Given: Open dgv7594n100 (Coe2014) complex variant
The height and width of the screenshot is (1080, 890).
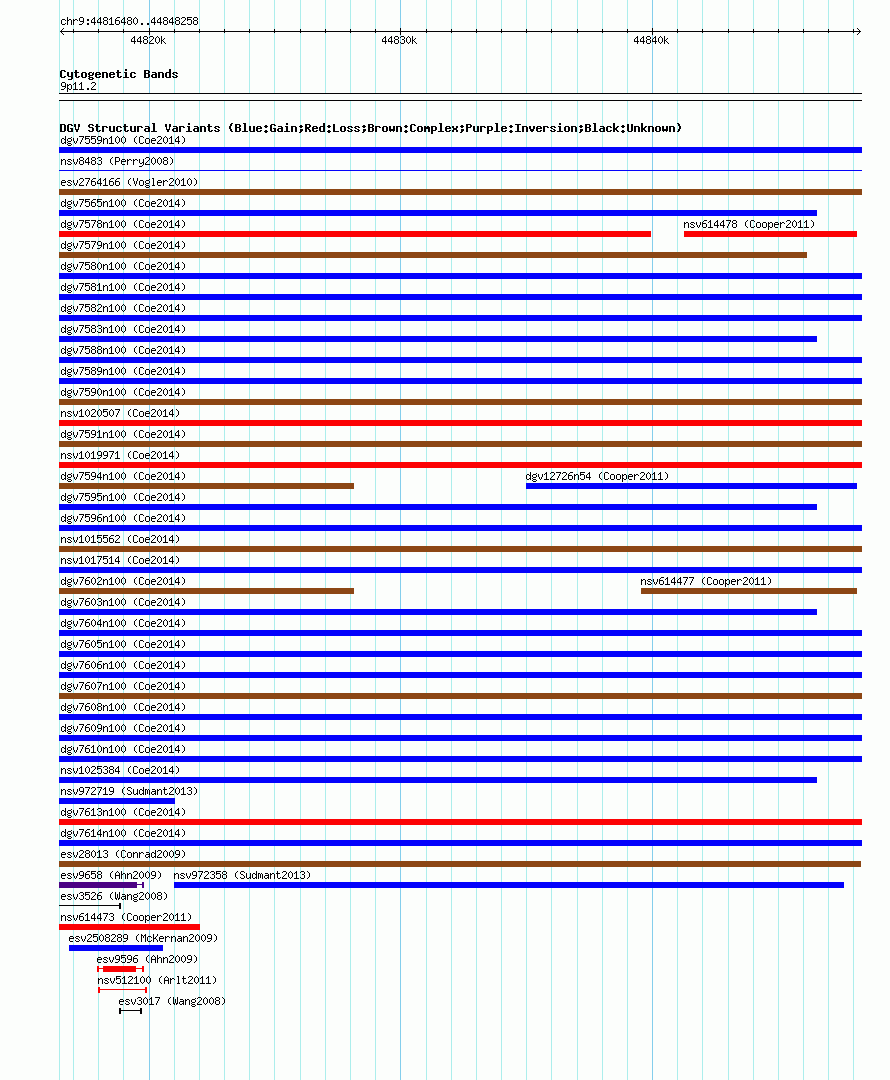Looking at the screenshot, I should [x=123, y=477].
